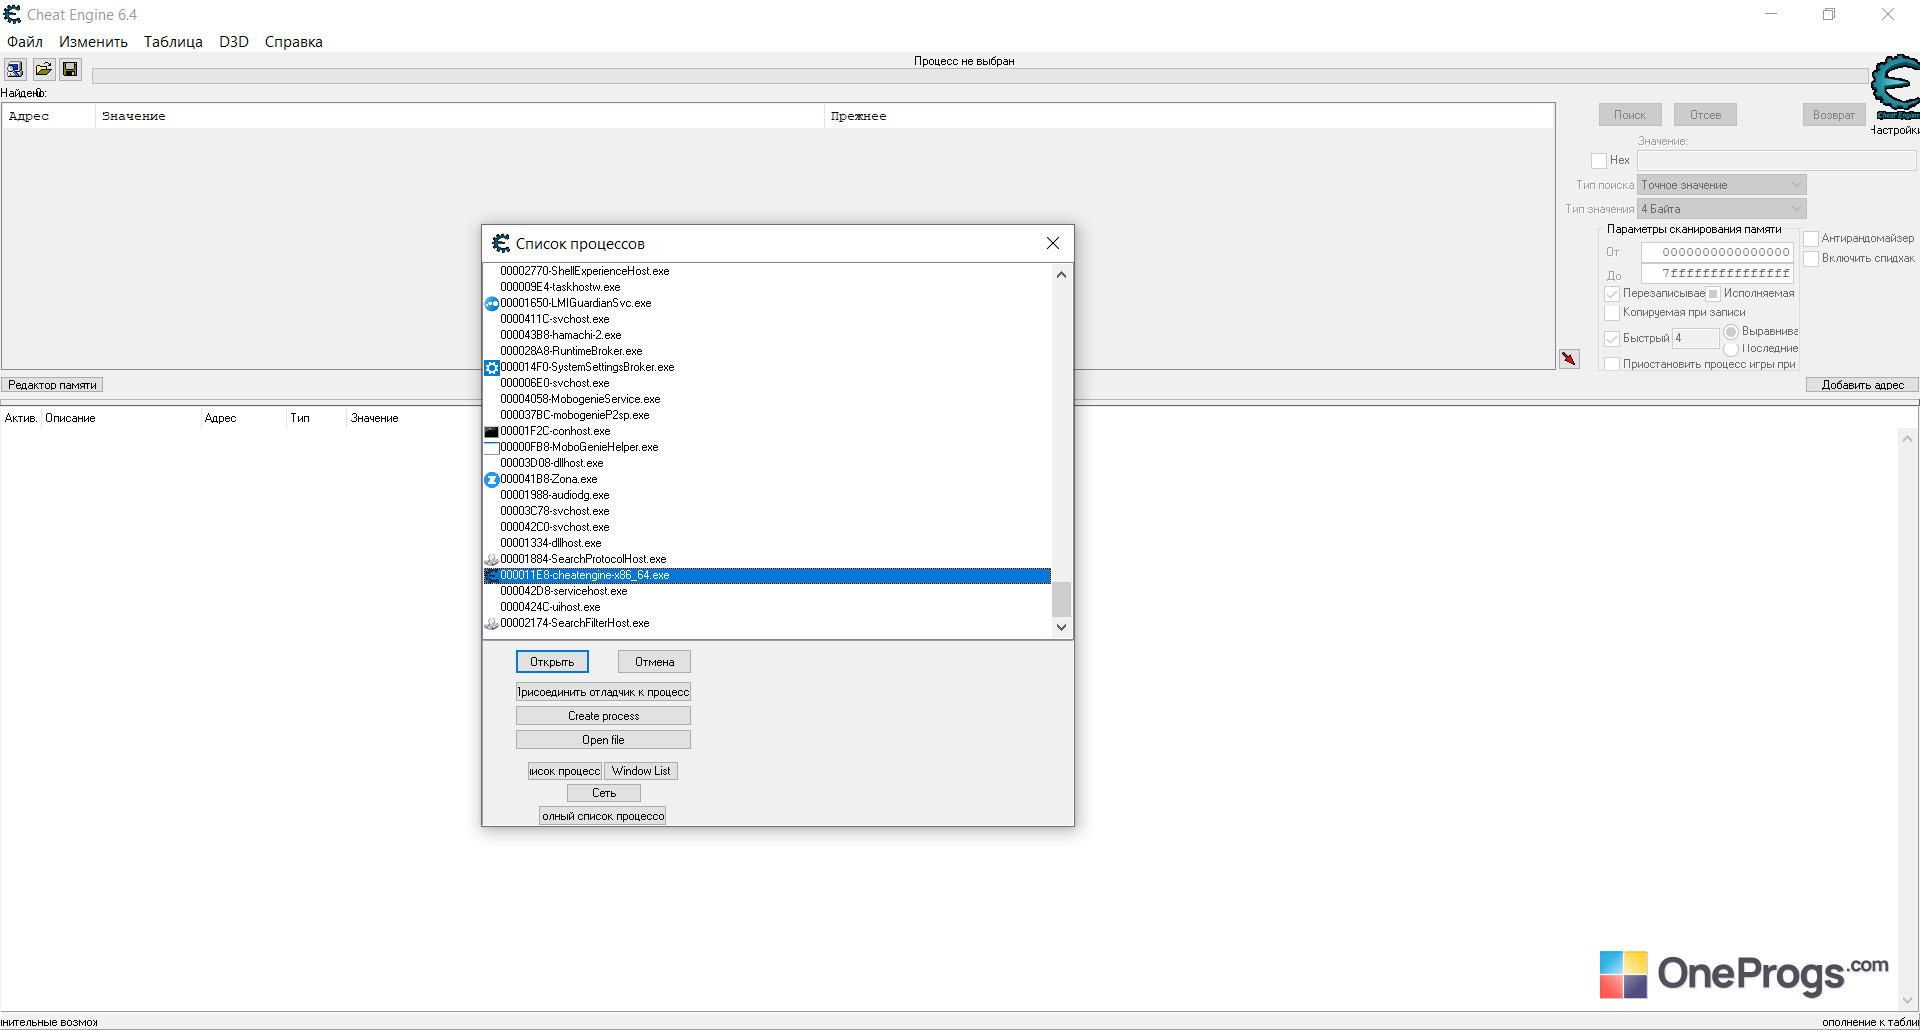Toggle the Быстрый scan checkbox
This screenshot has height=1030, width=1920.
1612,338
